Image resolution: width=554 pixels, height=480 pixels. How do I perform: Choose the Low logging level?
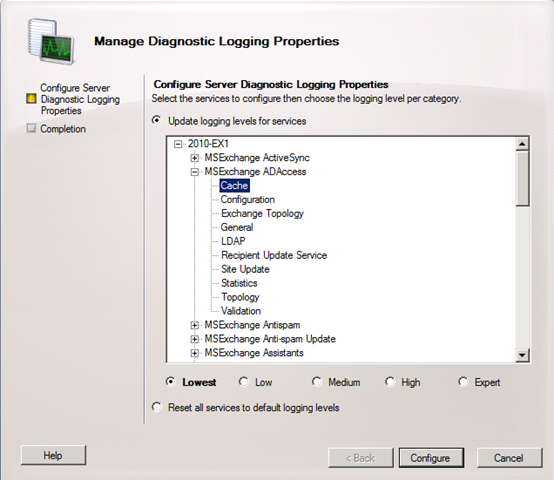click(243, 381)
